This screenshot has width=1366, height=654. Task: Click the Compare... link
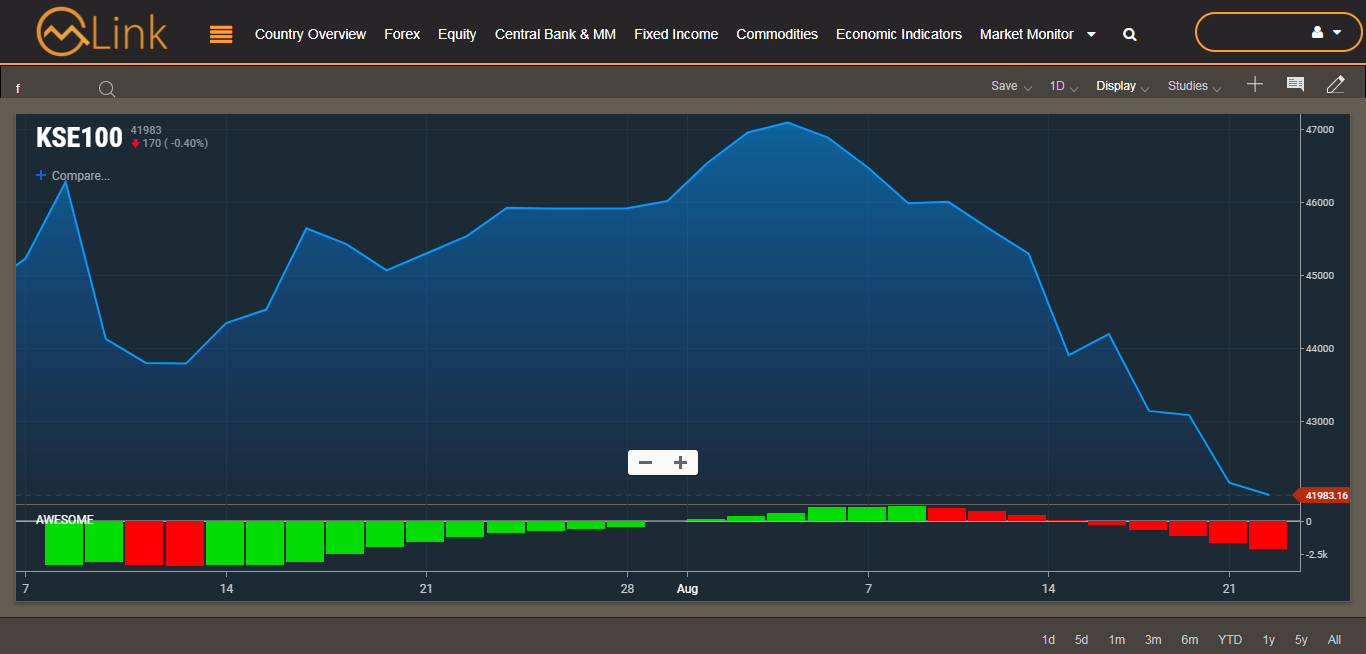(81, 176)
